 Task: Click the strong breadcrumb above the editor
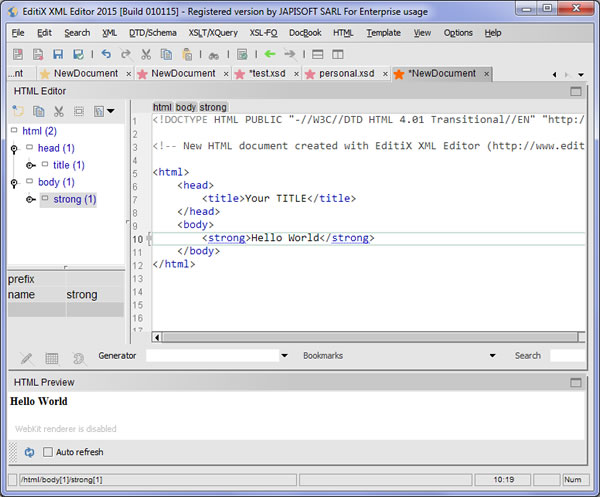[213, 107]
